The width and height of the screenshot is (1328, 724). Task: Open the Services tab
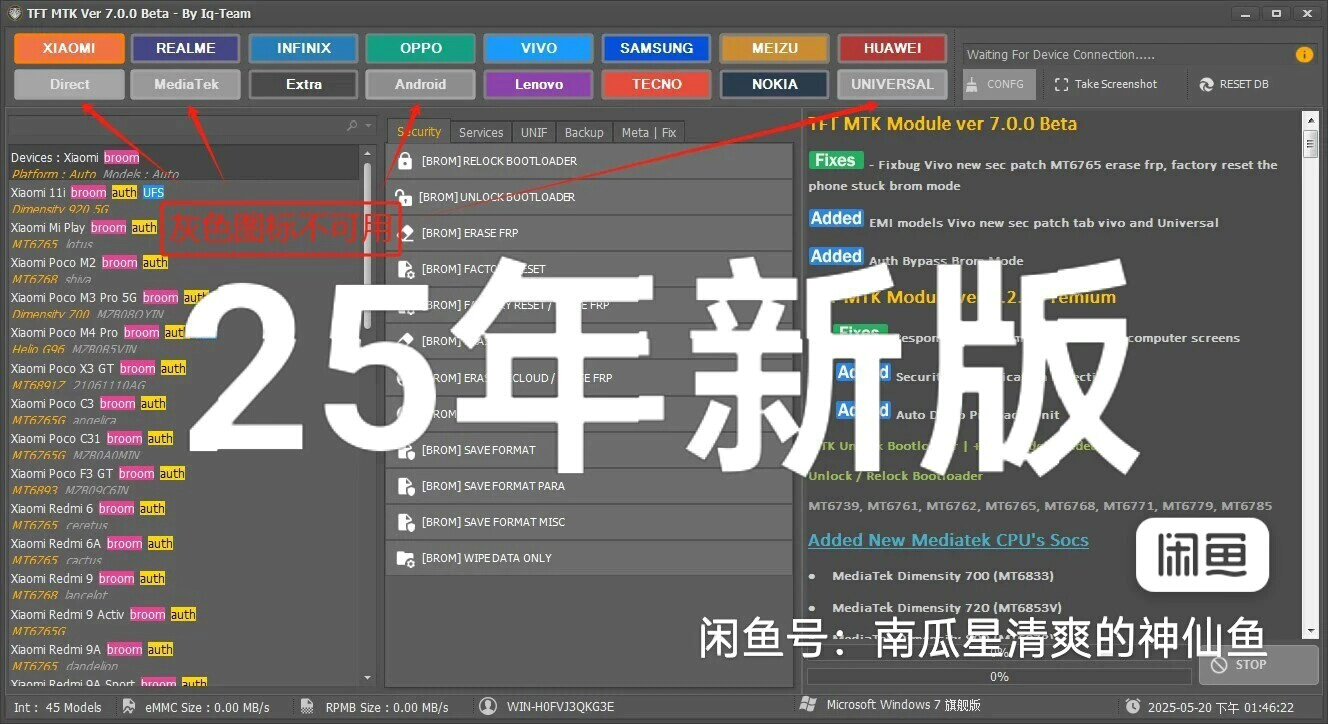(x=481, y=132)
